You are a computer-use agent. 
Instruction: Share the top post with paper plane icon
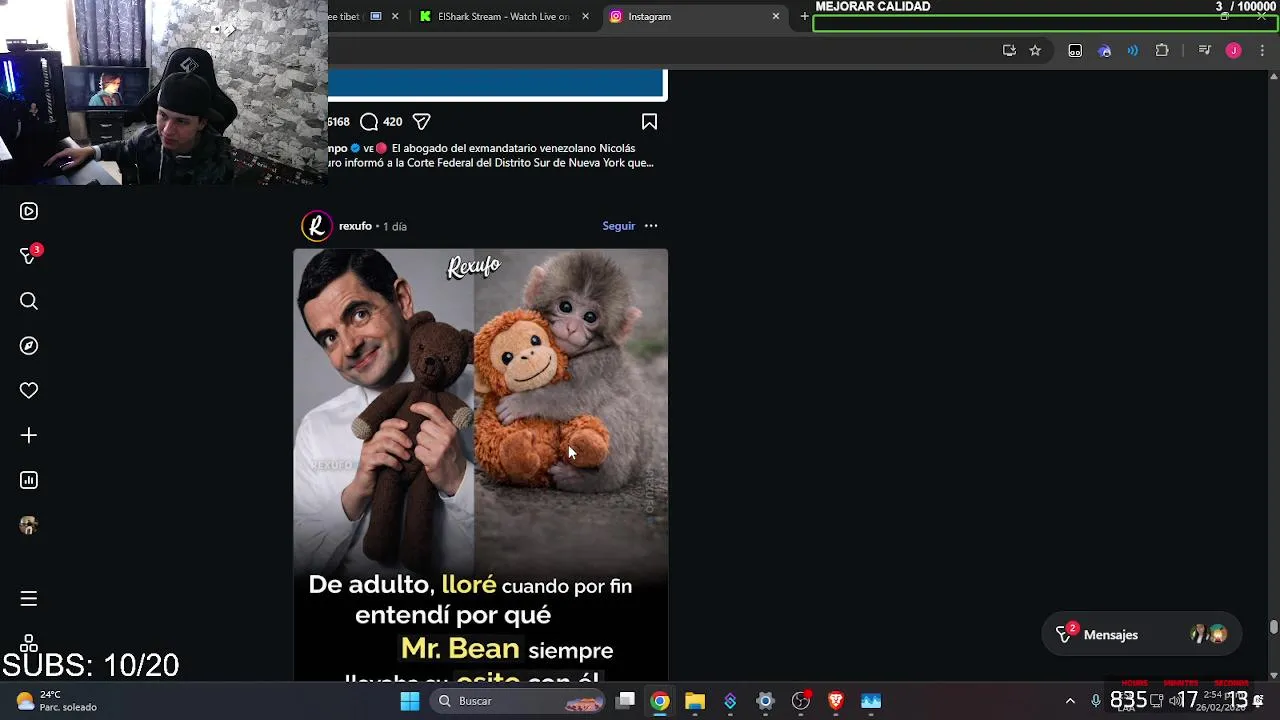pos(421,122)
